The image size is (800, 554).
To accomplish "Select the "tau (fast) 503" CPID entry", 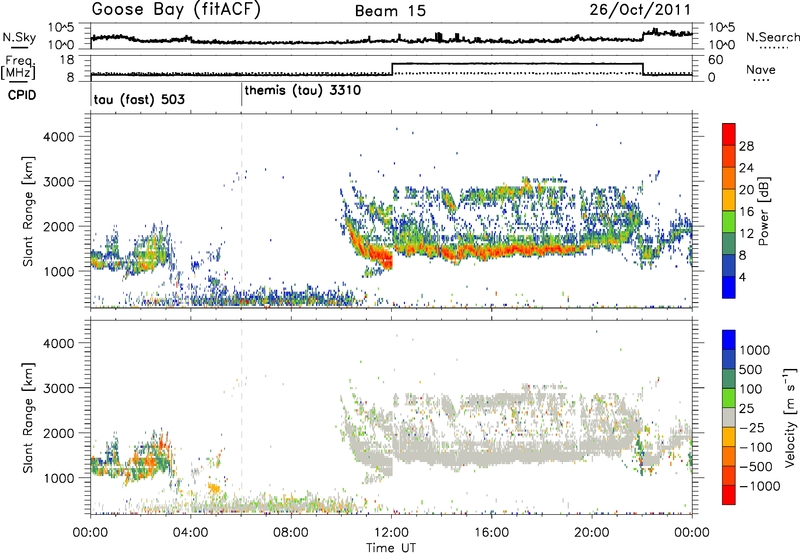I will pyautogui.click(x=139, y=99).
